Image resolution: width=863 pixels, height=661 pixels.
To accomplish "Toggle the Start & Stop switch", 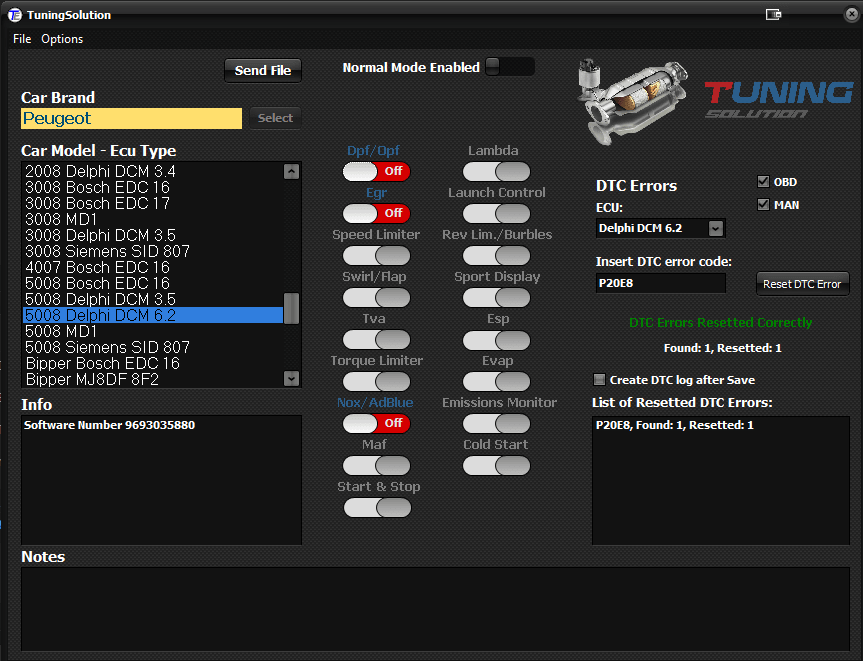I will pos(378,507).
